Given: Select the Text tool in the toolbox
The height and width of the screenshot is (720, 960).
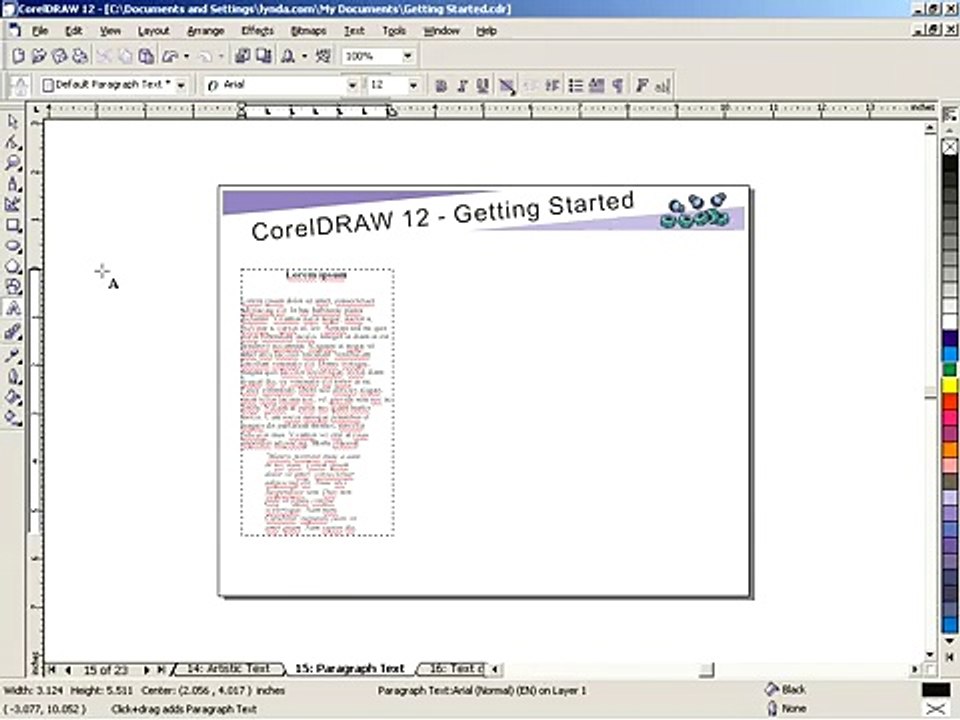Looking at the screenshot, I should click(x=13, y=309).
